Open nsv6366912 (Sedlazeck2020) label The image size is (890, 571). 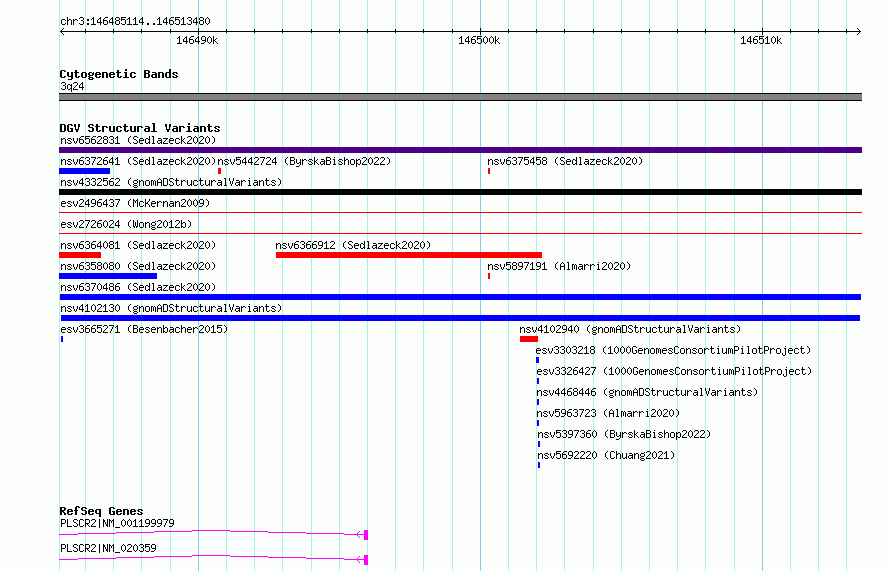tap(353, 245)
